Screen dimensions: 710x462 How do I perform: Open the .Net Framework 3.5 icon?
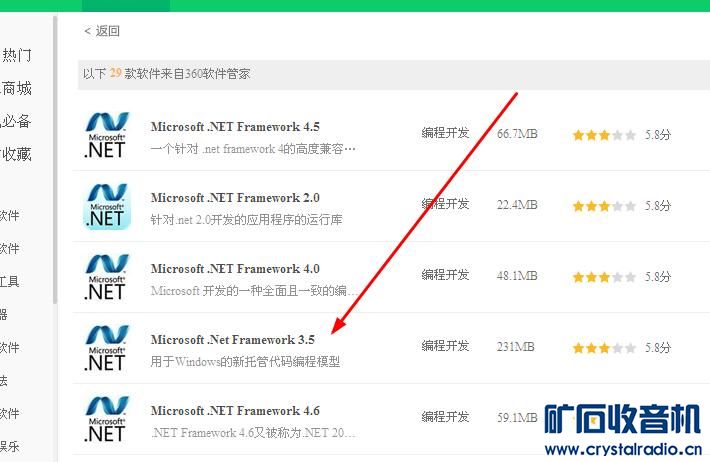pos(107,348)
